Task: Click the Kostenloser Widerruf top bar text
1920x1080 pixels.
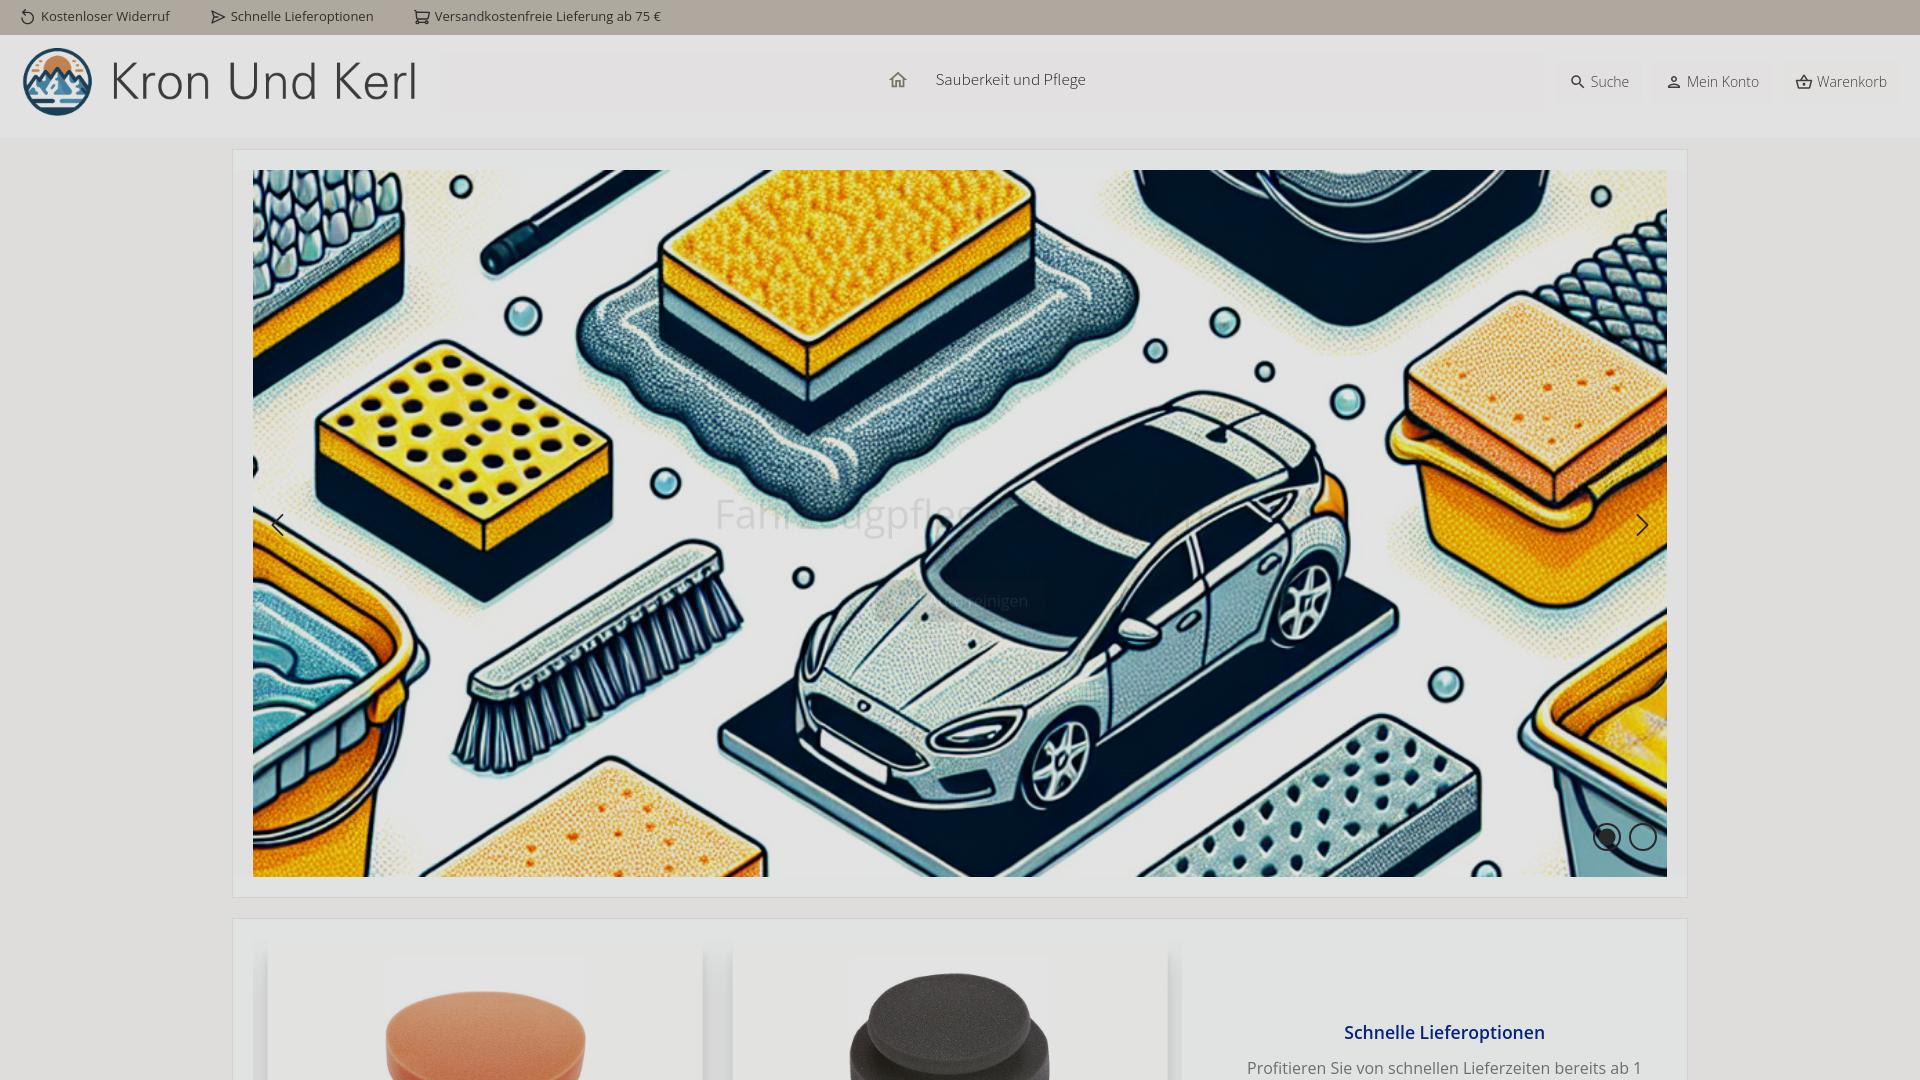Action: (105, 17)
